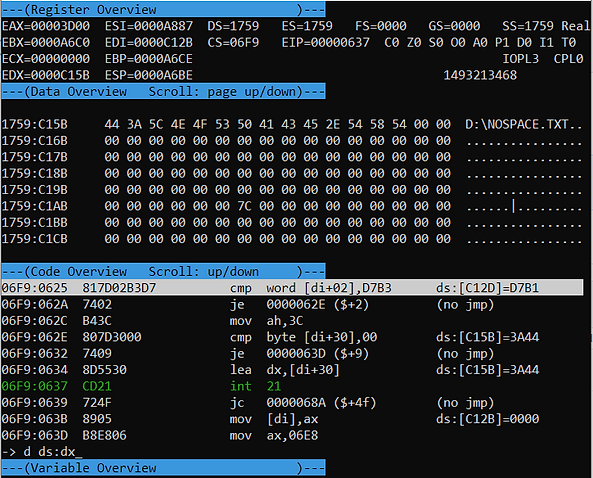The height and width of the screenshot is (478, 593).
Task: Select the ESP=0000A6BE register value
Action: click(149, 75)
